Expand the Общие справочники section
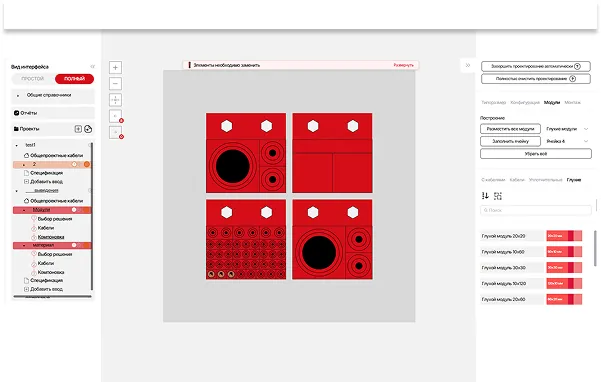The width and height of the screenshot is (601, 382). coord(53,95)
